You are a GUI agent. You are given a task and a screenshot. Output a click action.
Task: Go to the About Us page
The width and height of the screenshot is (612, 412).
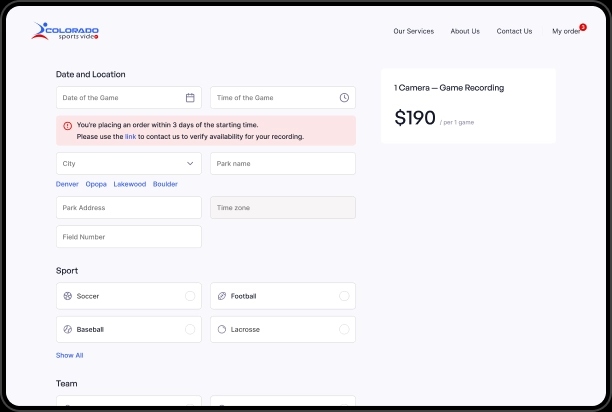point(465,31)
